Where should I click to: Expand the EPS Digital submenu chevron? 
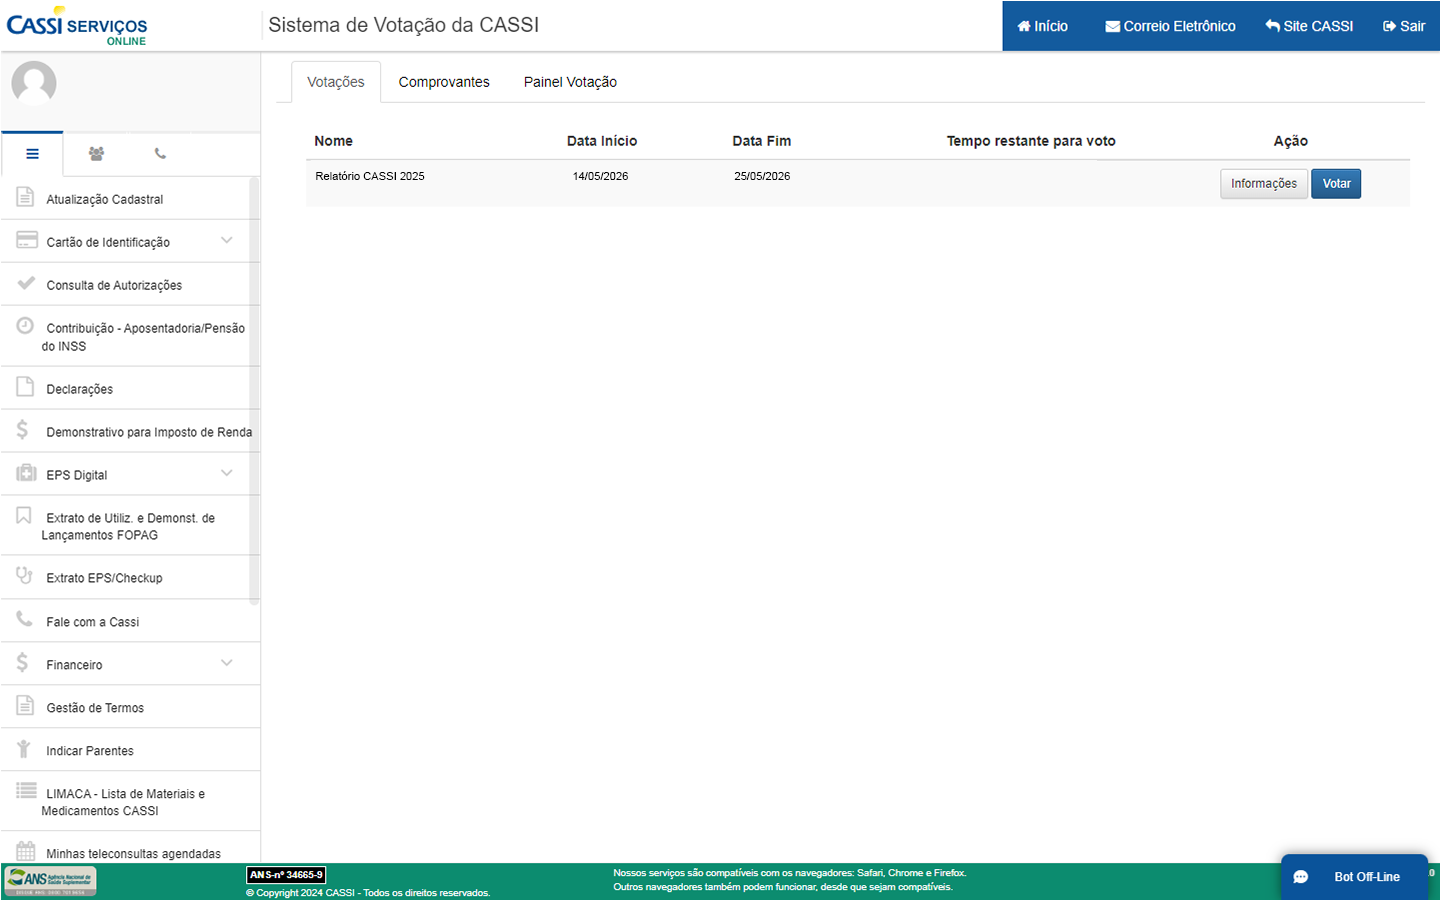pos(227,473)
